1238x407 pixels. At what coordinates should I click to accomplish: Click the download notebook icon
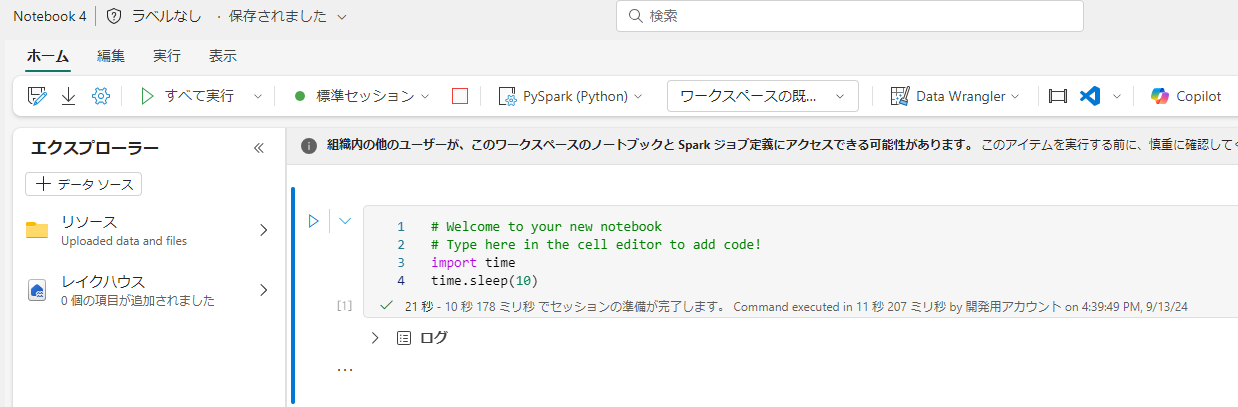69,96
